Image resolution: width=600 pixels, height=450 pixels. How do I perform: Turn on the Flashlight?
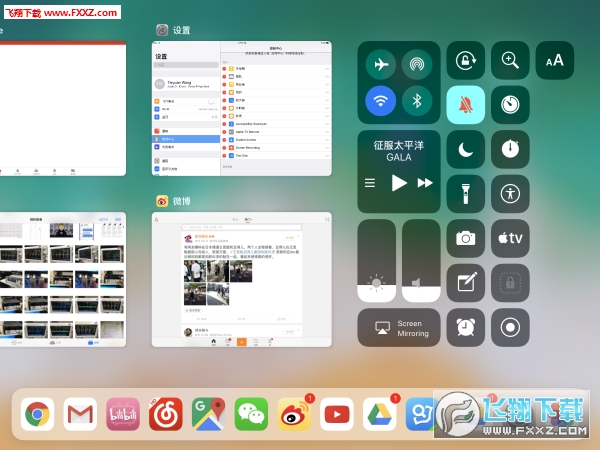click(466, 194)
